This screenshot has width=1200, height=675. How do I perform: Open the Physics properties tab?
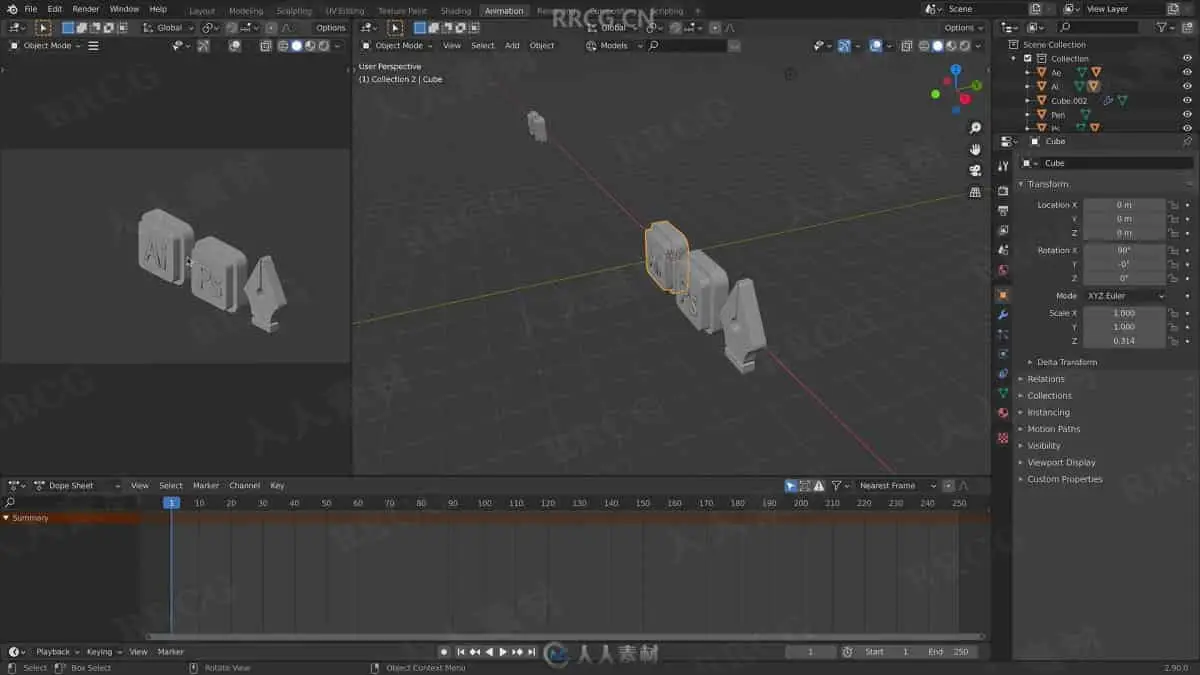pos(1003,354)
